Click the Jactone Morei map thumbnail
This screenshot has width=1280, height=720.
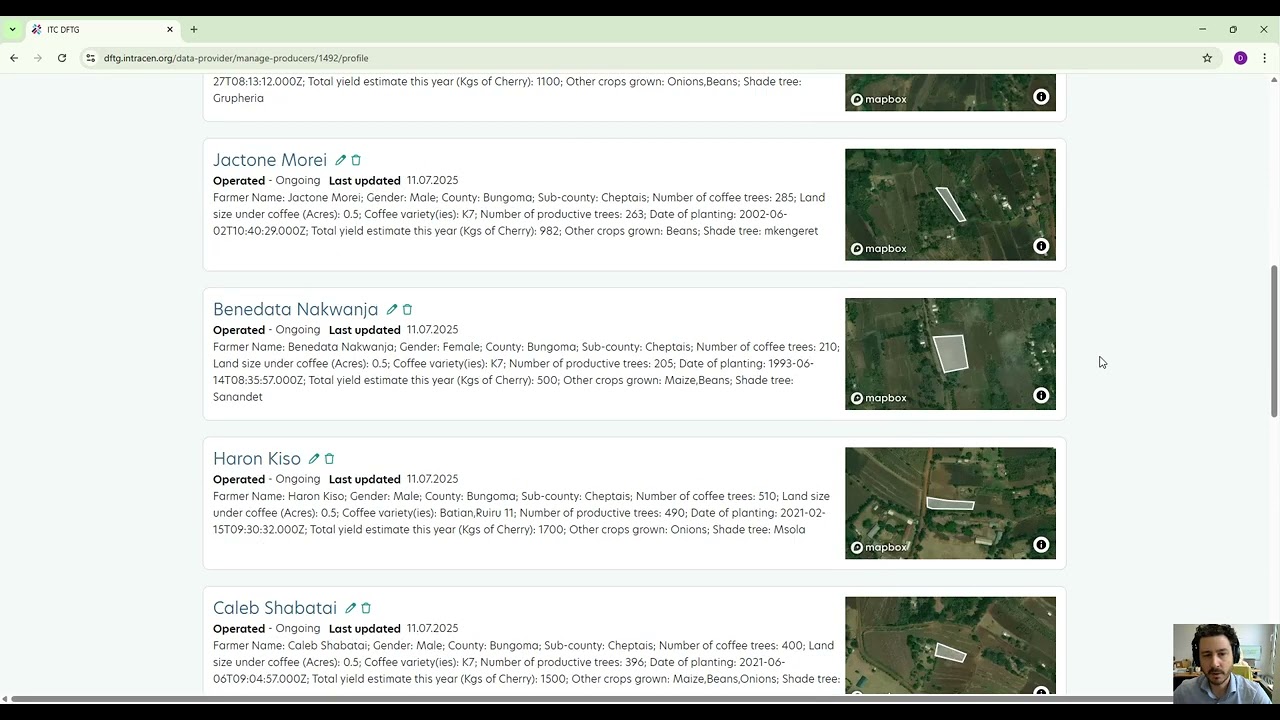tap(950, 205)
